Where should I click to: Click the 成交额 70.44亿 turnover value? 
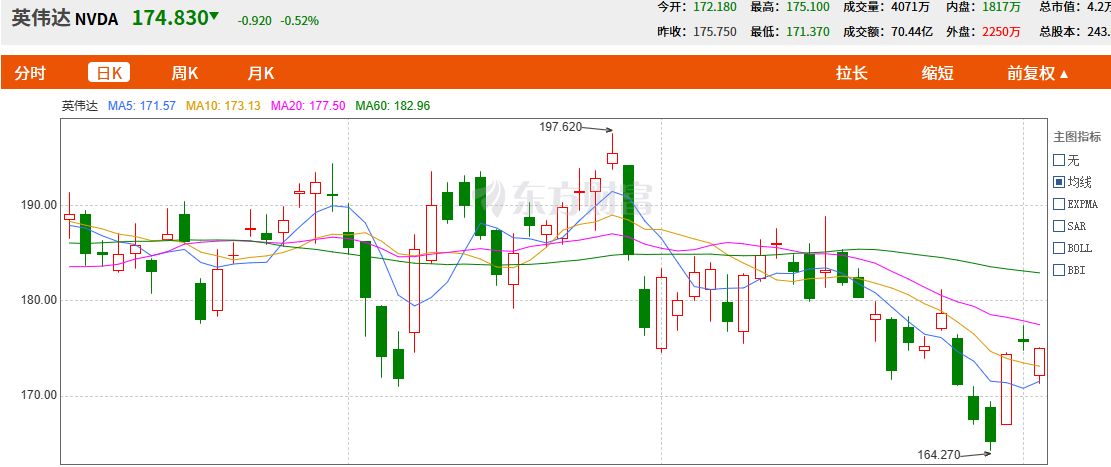[x=910, y=32]
